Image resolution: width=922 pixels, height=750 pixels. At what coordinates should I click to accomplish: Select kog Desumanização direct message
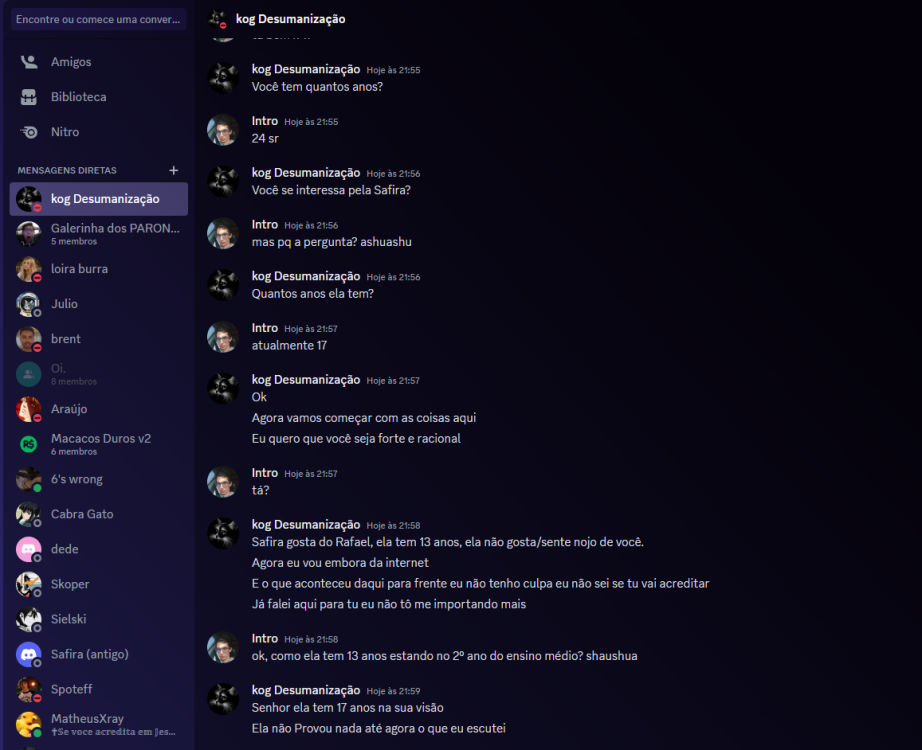point(99,199)
